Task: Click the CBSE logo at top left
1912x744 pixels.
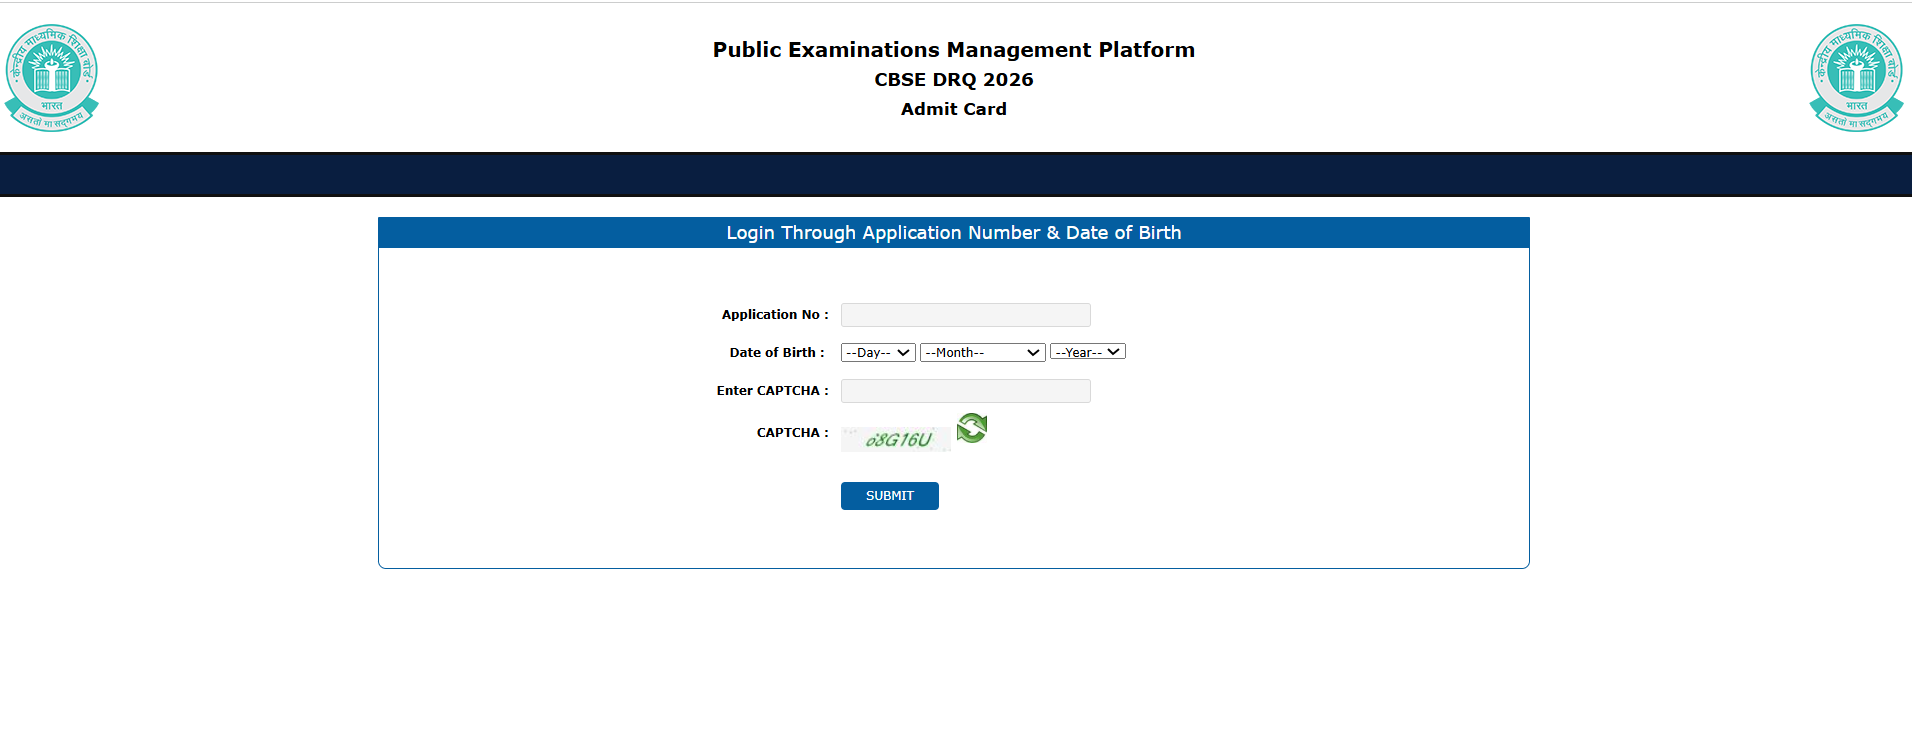Action: [52, 78]
